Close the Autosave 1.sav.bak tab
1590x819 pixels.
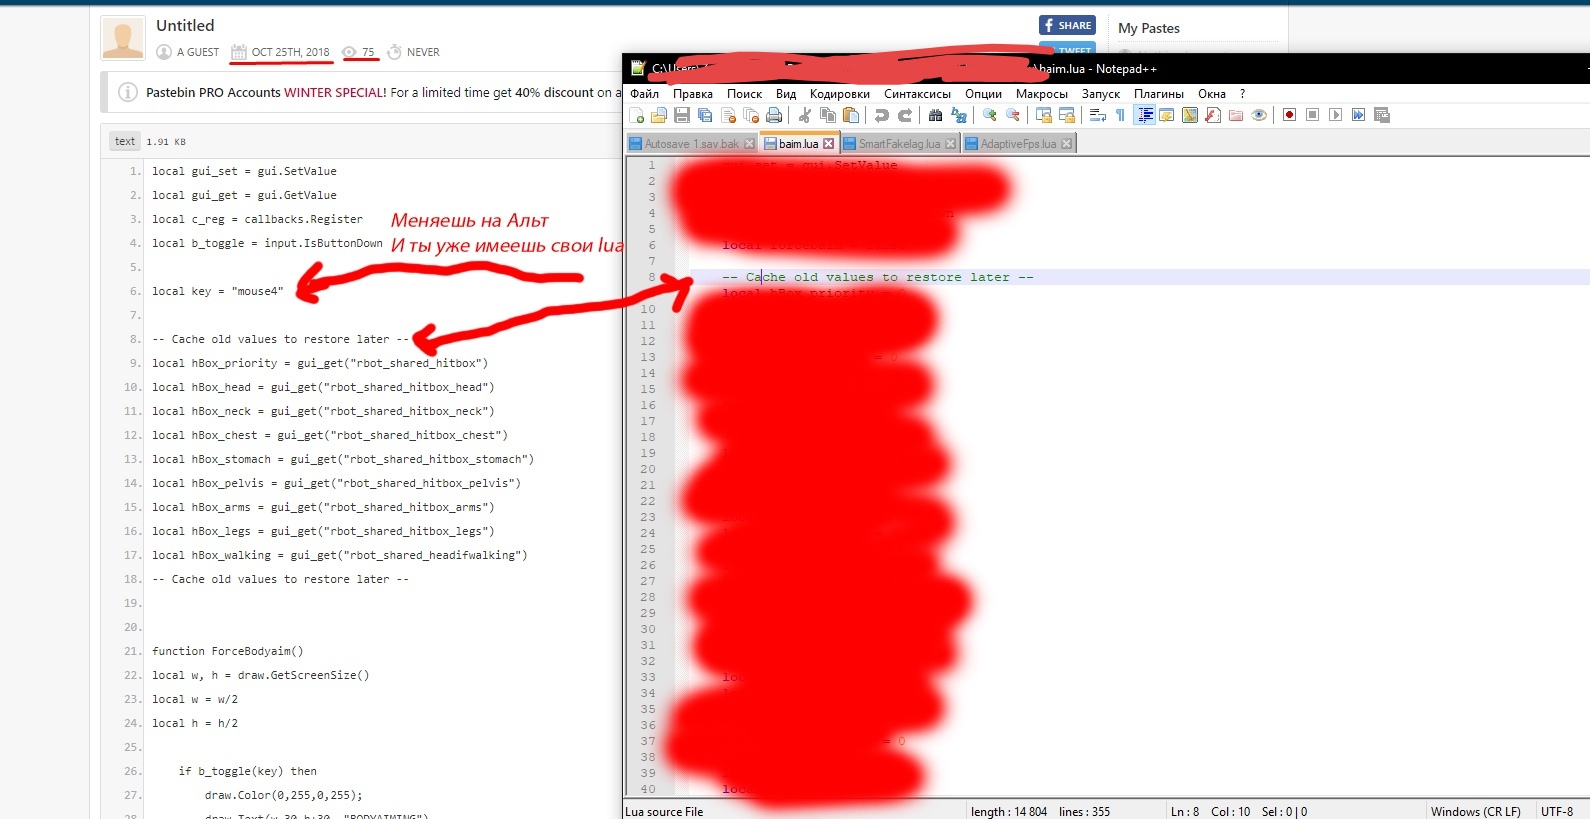pyautogui.click(x=750, y=144)
